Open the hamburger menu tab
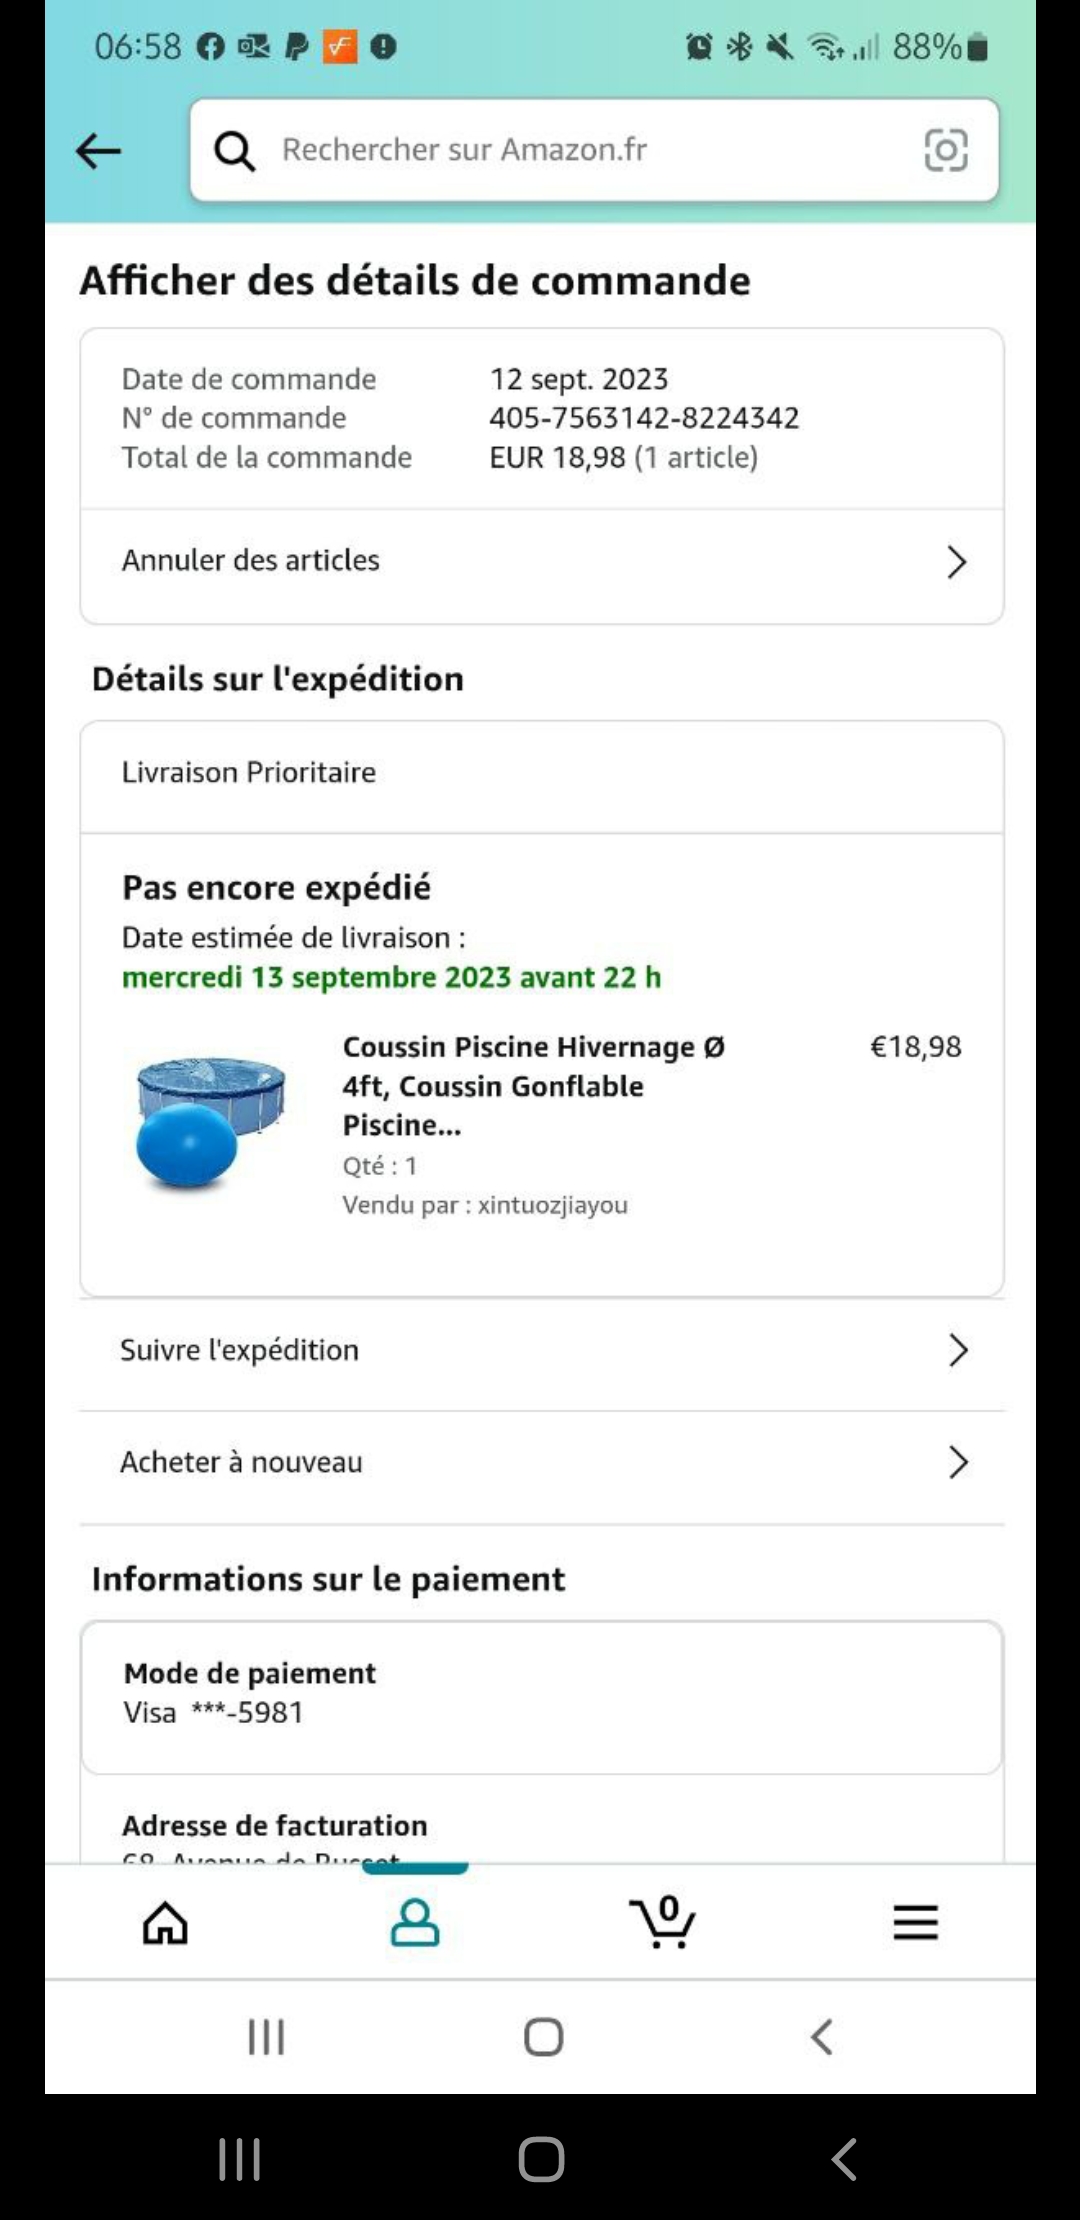 (x=915, y=1922)
